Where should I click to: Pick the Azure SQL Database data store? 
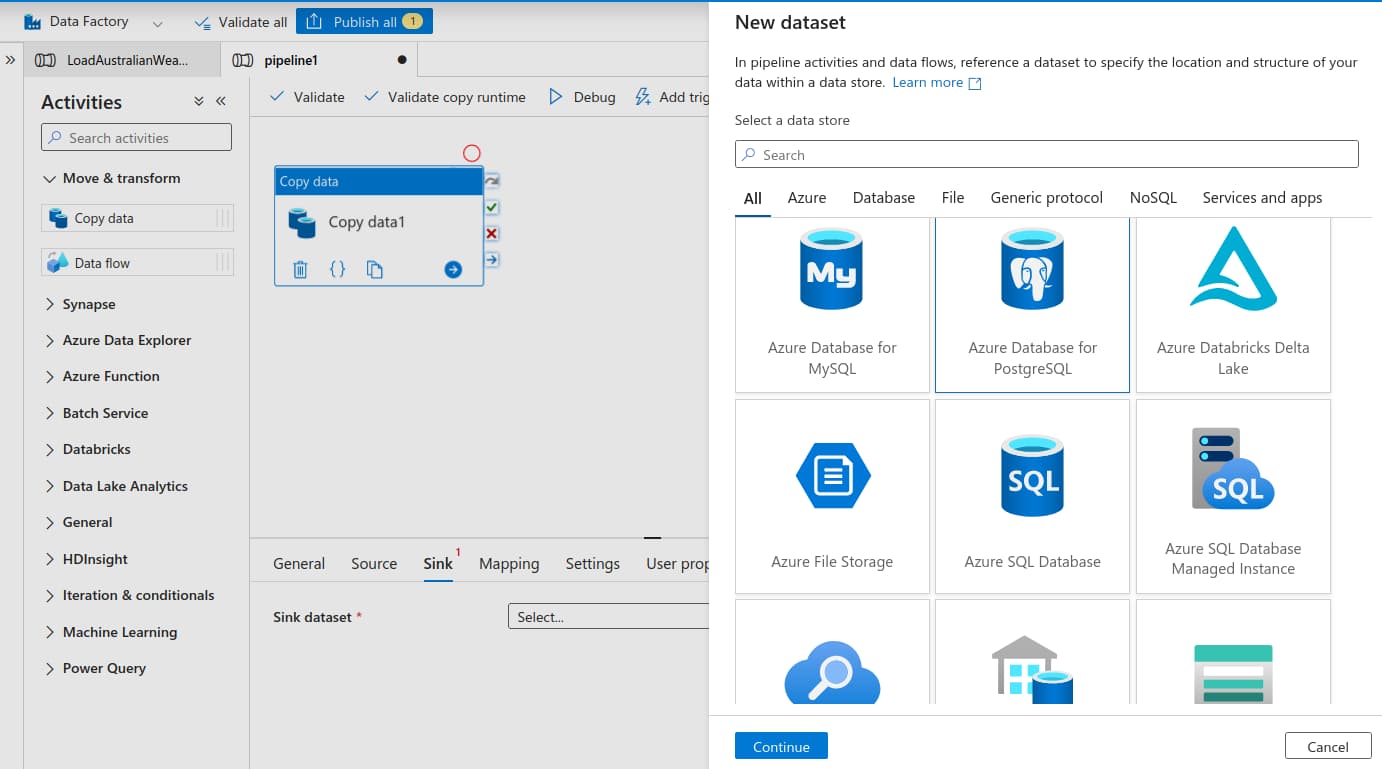pos(1032,495)
